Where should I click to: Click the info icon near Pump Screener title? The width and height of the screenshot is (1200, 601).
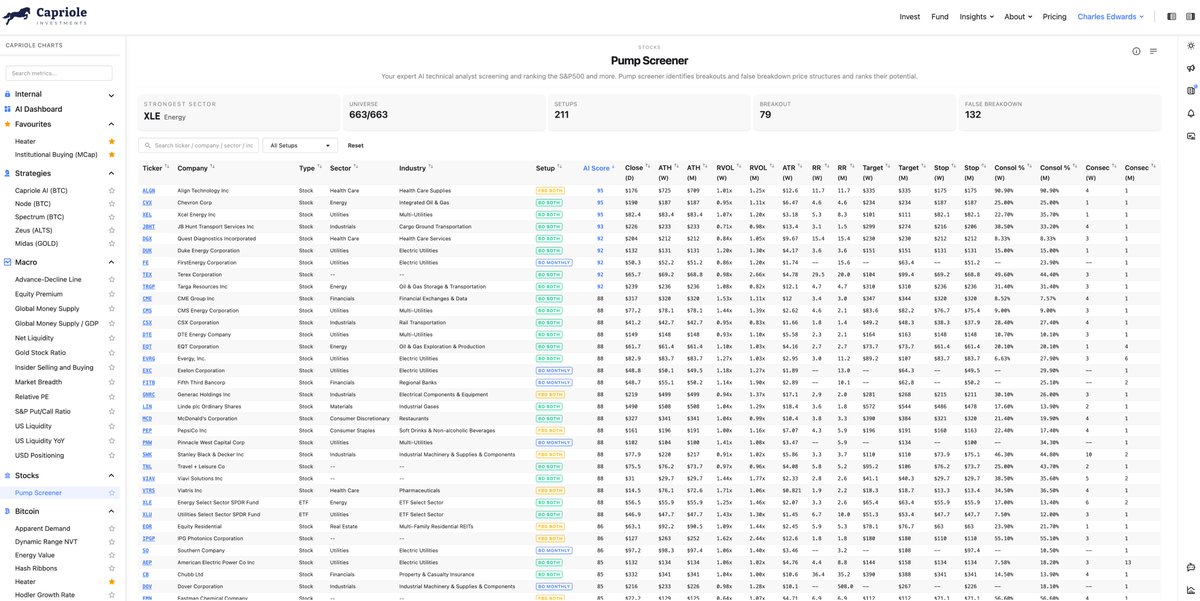click(1136, 51)
